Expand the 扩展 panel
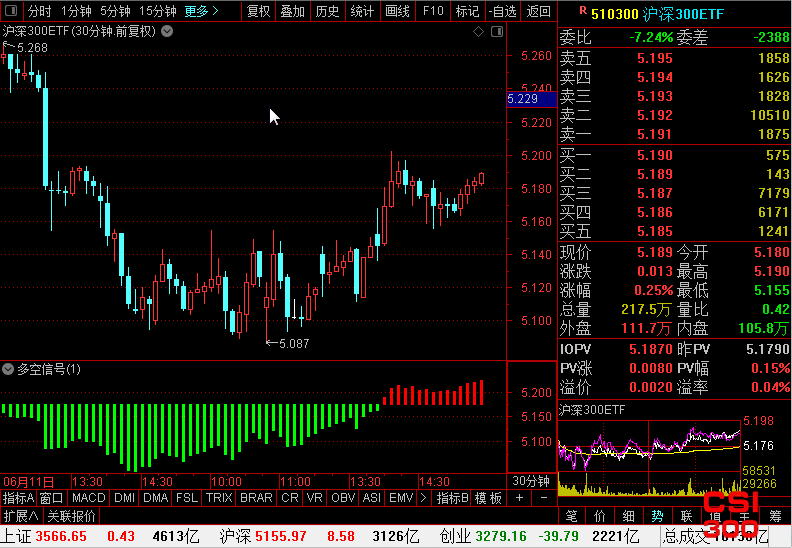 [21, 516]
